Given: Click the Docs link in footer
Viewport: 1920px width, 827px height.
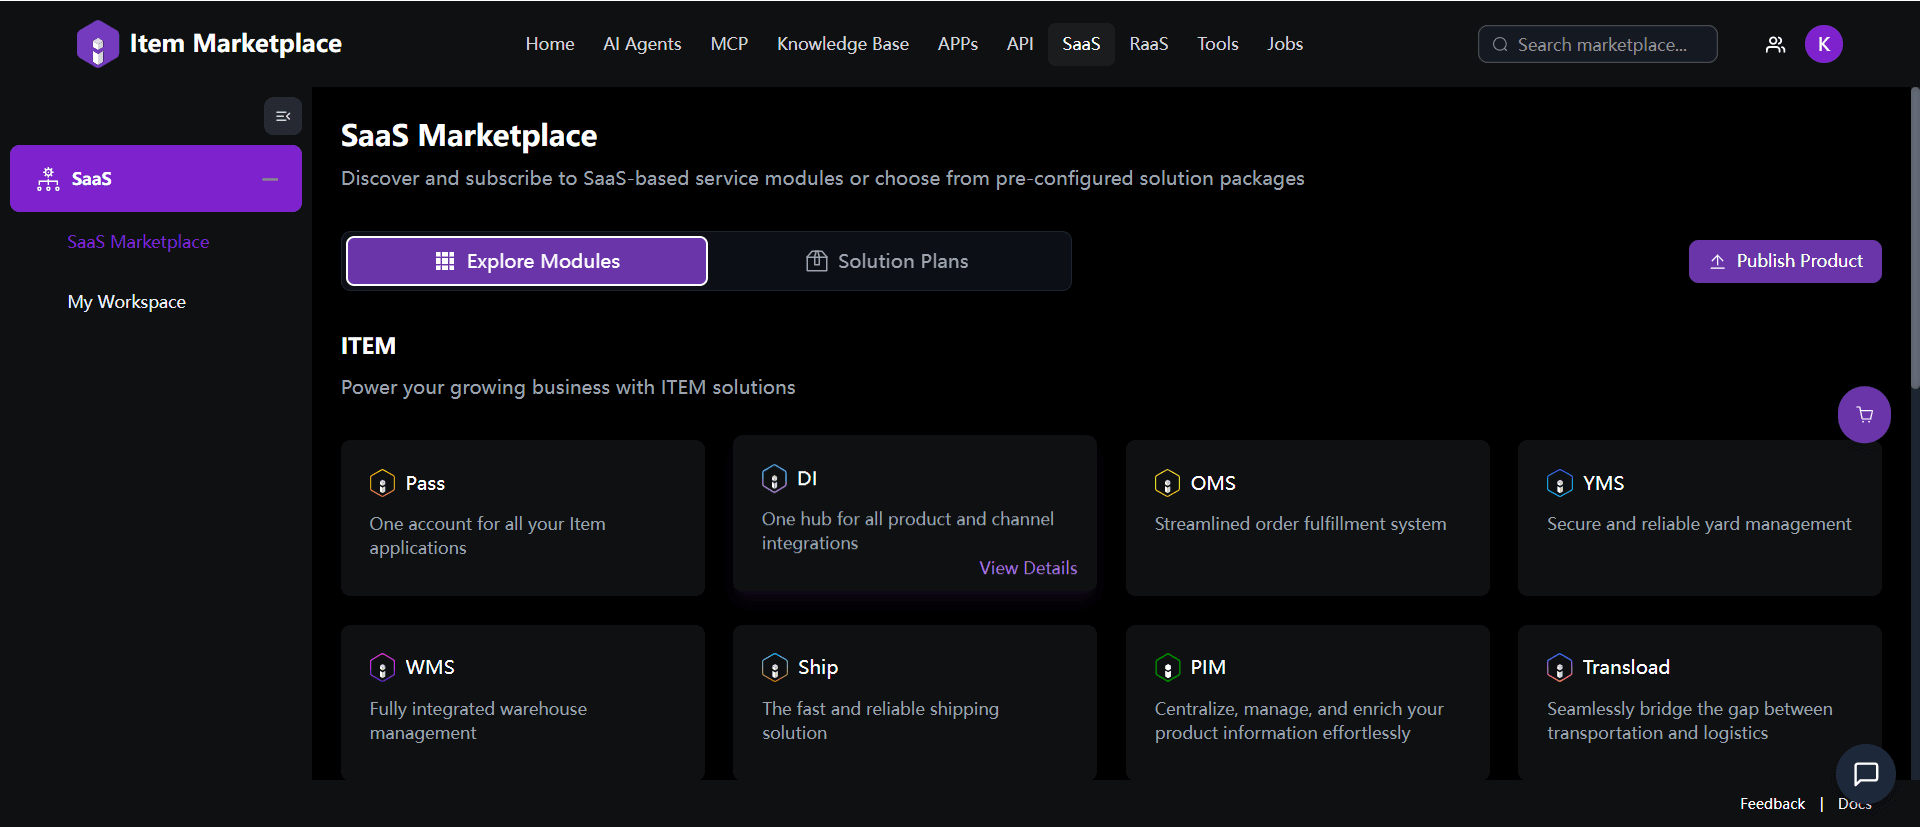Looking at the screenshot, I should click(x=1854, y=804).
